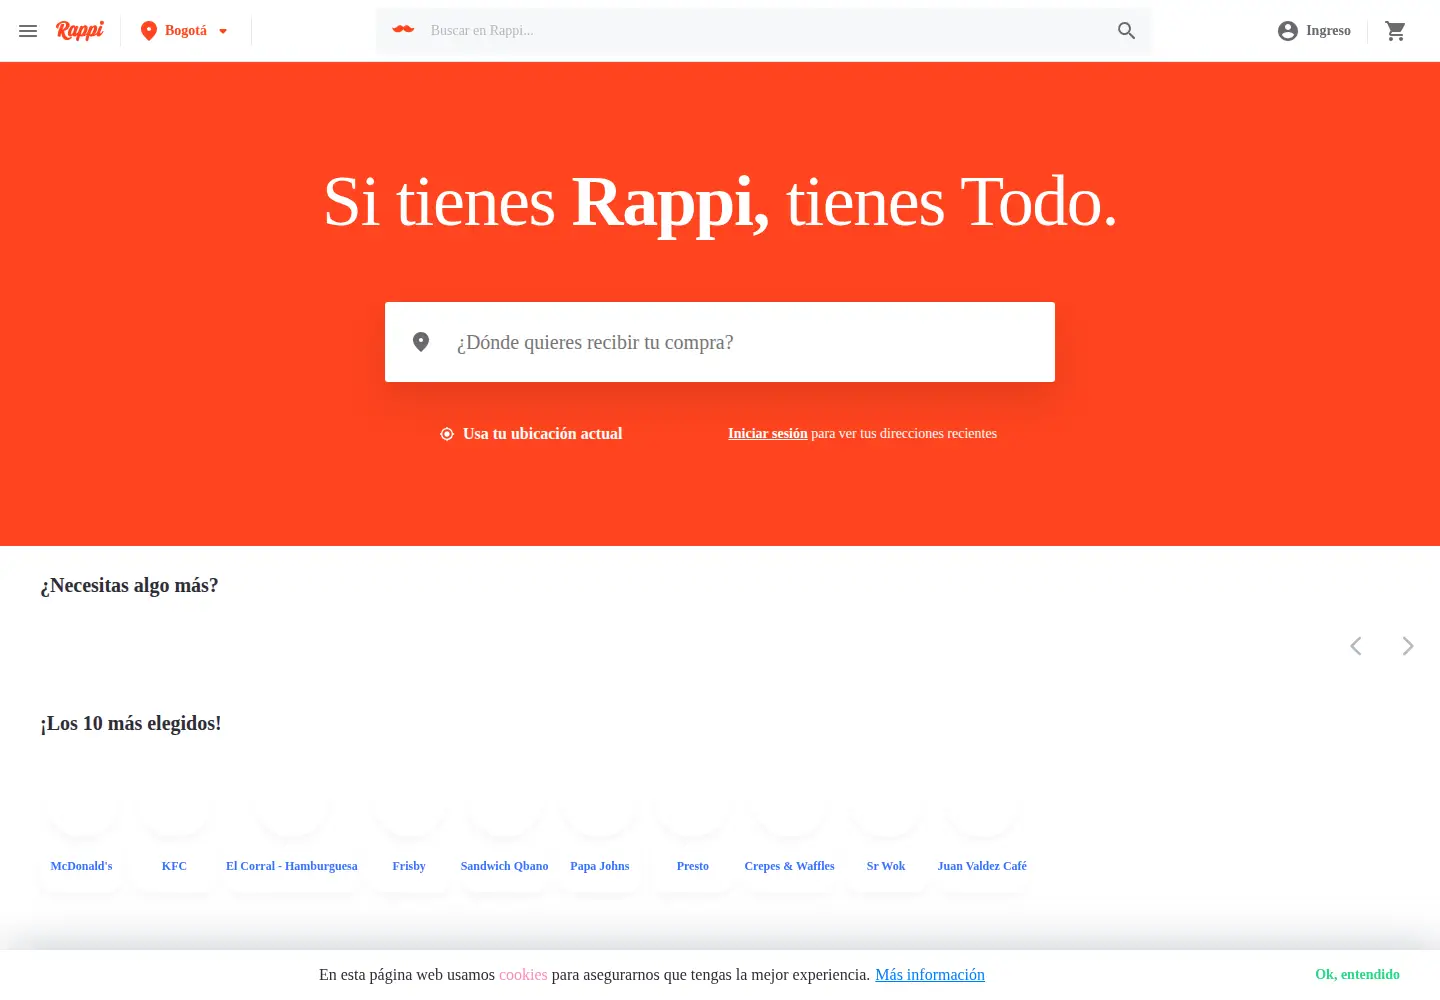Accept cookies with Ok, entendido

(1357, 975)
